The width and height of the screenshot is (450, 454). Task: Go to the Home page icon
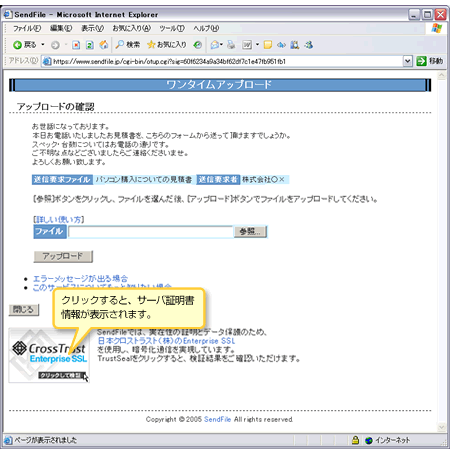pos(104,45)
